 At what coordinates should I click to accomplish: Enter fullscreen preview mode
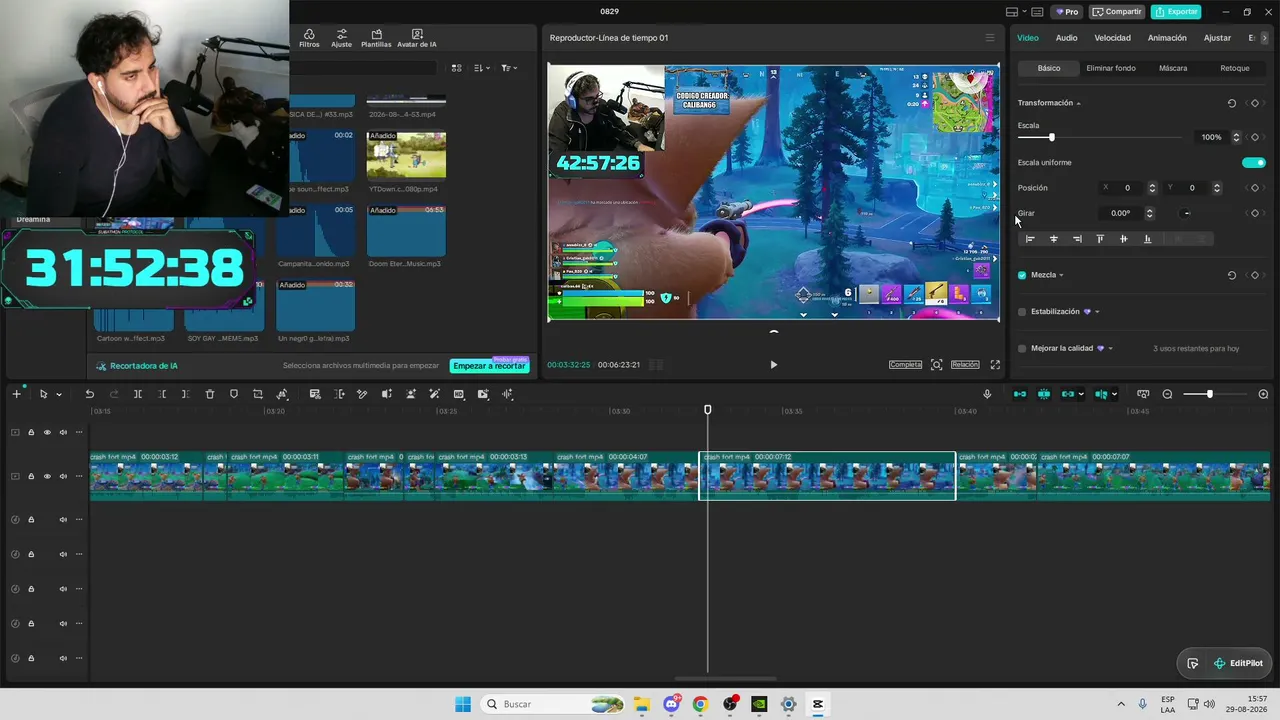pyautogui.click(x=995, y=365)
